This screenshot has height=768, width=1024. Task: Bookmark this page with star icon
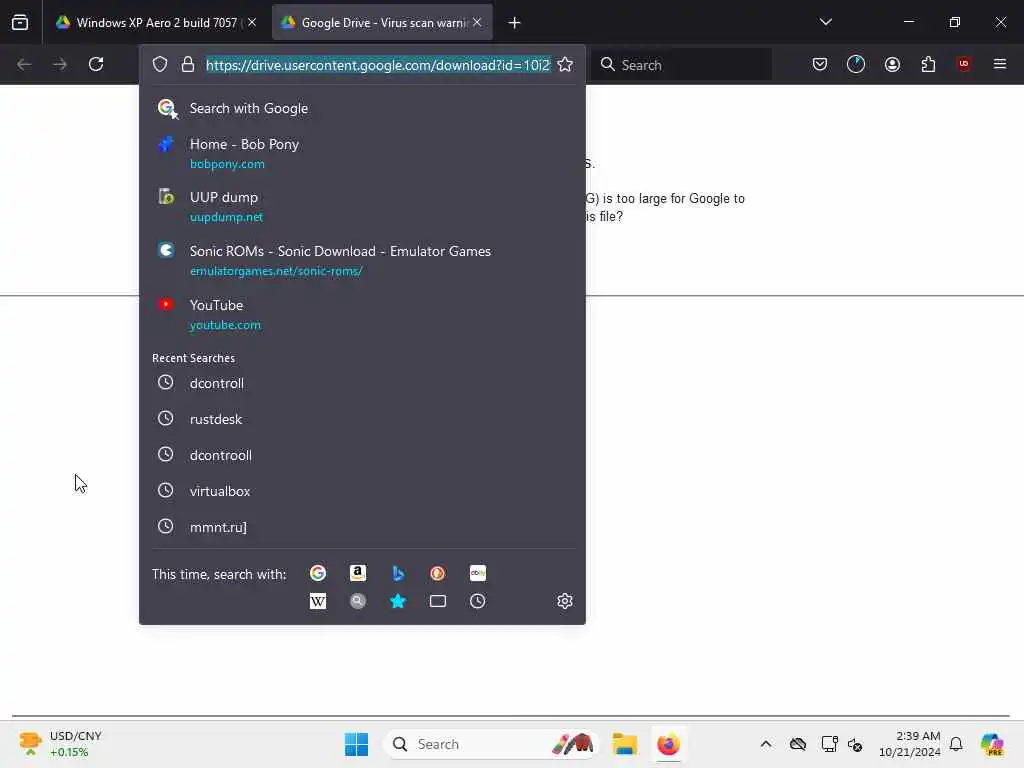point(566,65)
